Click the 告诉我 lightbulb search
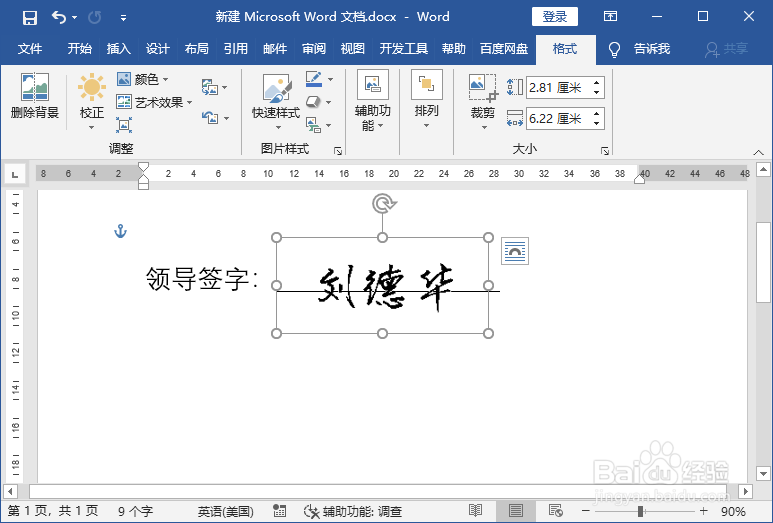The width and height of the screenshot is (773, 523). 639,49
